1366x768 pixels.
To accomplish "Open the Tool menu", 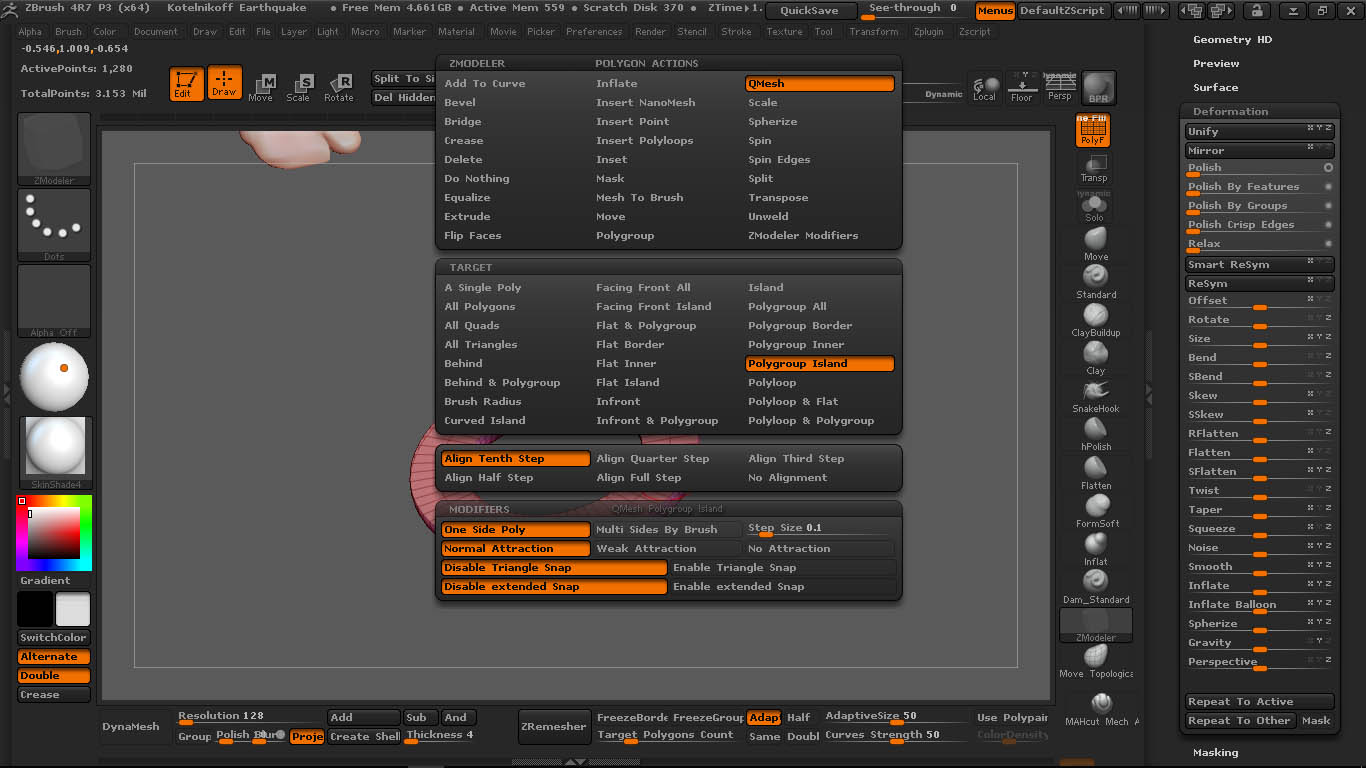I will pyautogui.click(x=823, y=31).
